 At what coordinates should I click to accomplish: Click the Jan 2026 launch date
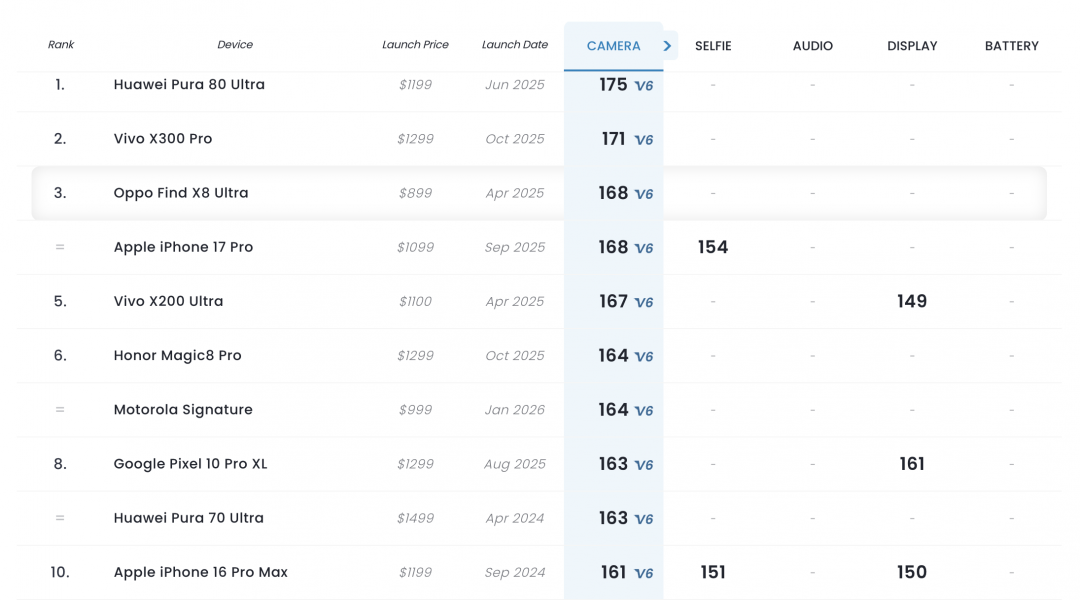pyautogui.click(x=515, y=409)
